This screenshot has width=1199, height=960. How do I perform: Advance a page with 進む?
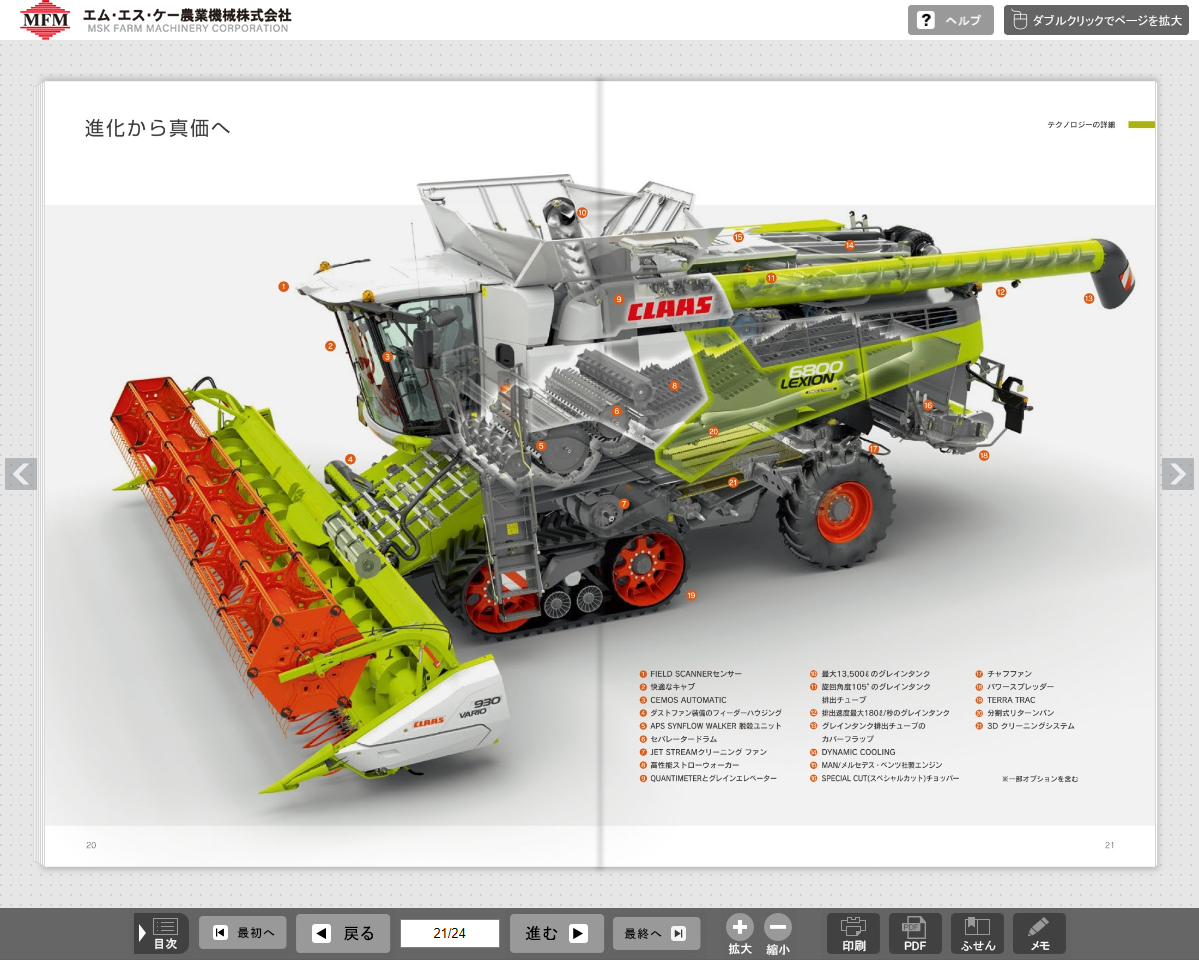(x=557, y=933)
